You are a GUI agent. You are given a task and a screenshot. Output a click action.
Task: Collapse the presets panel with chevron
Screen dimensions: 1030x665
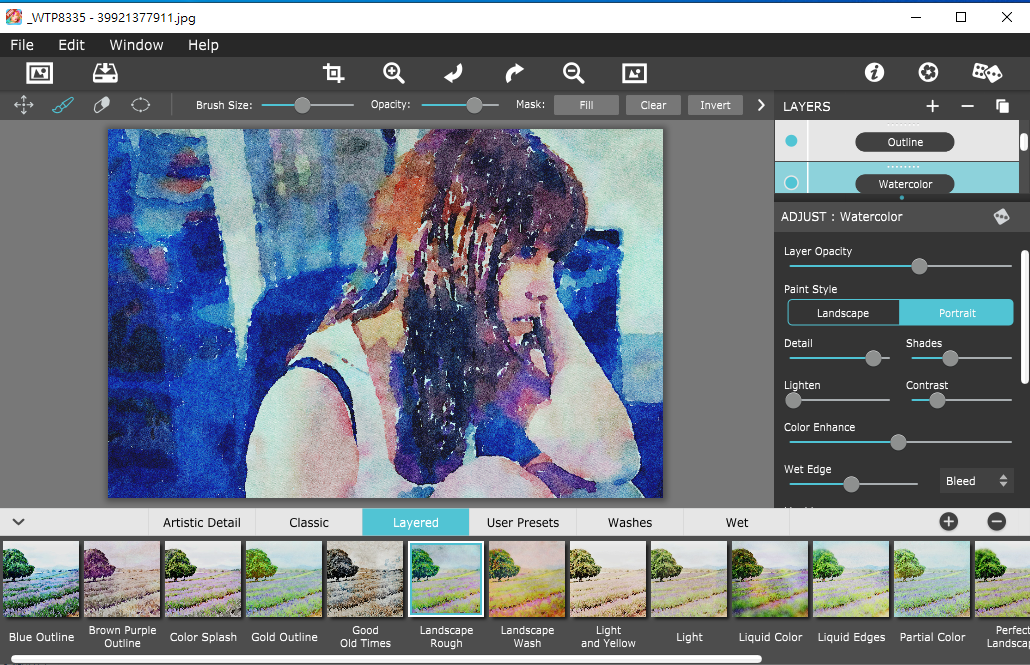18,521
